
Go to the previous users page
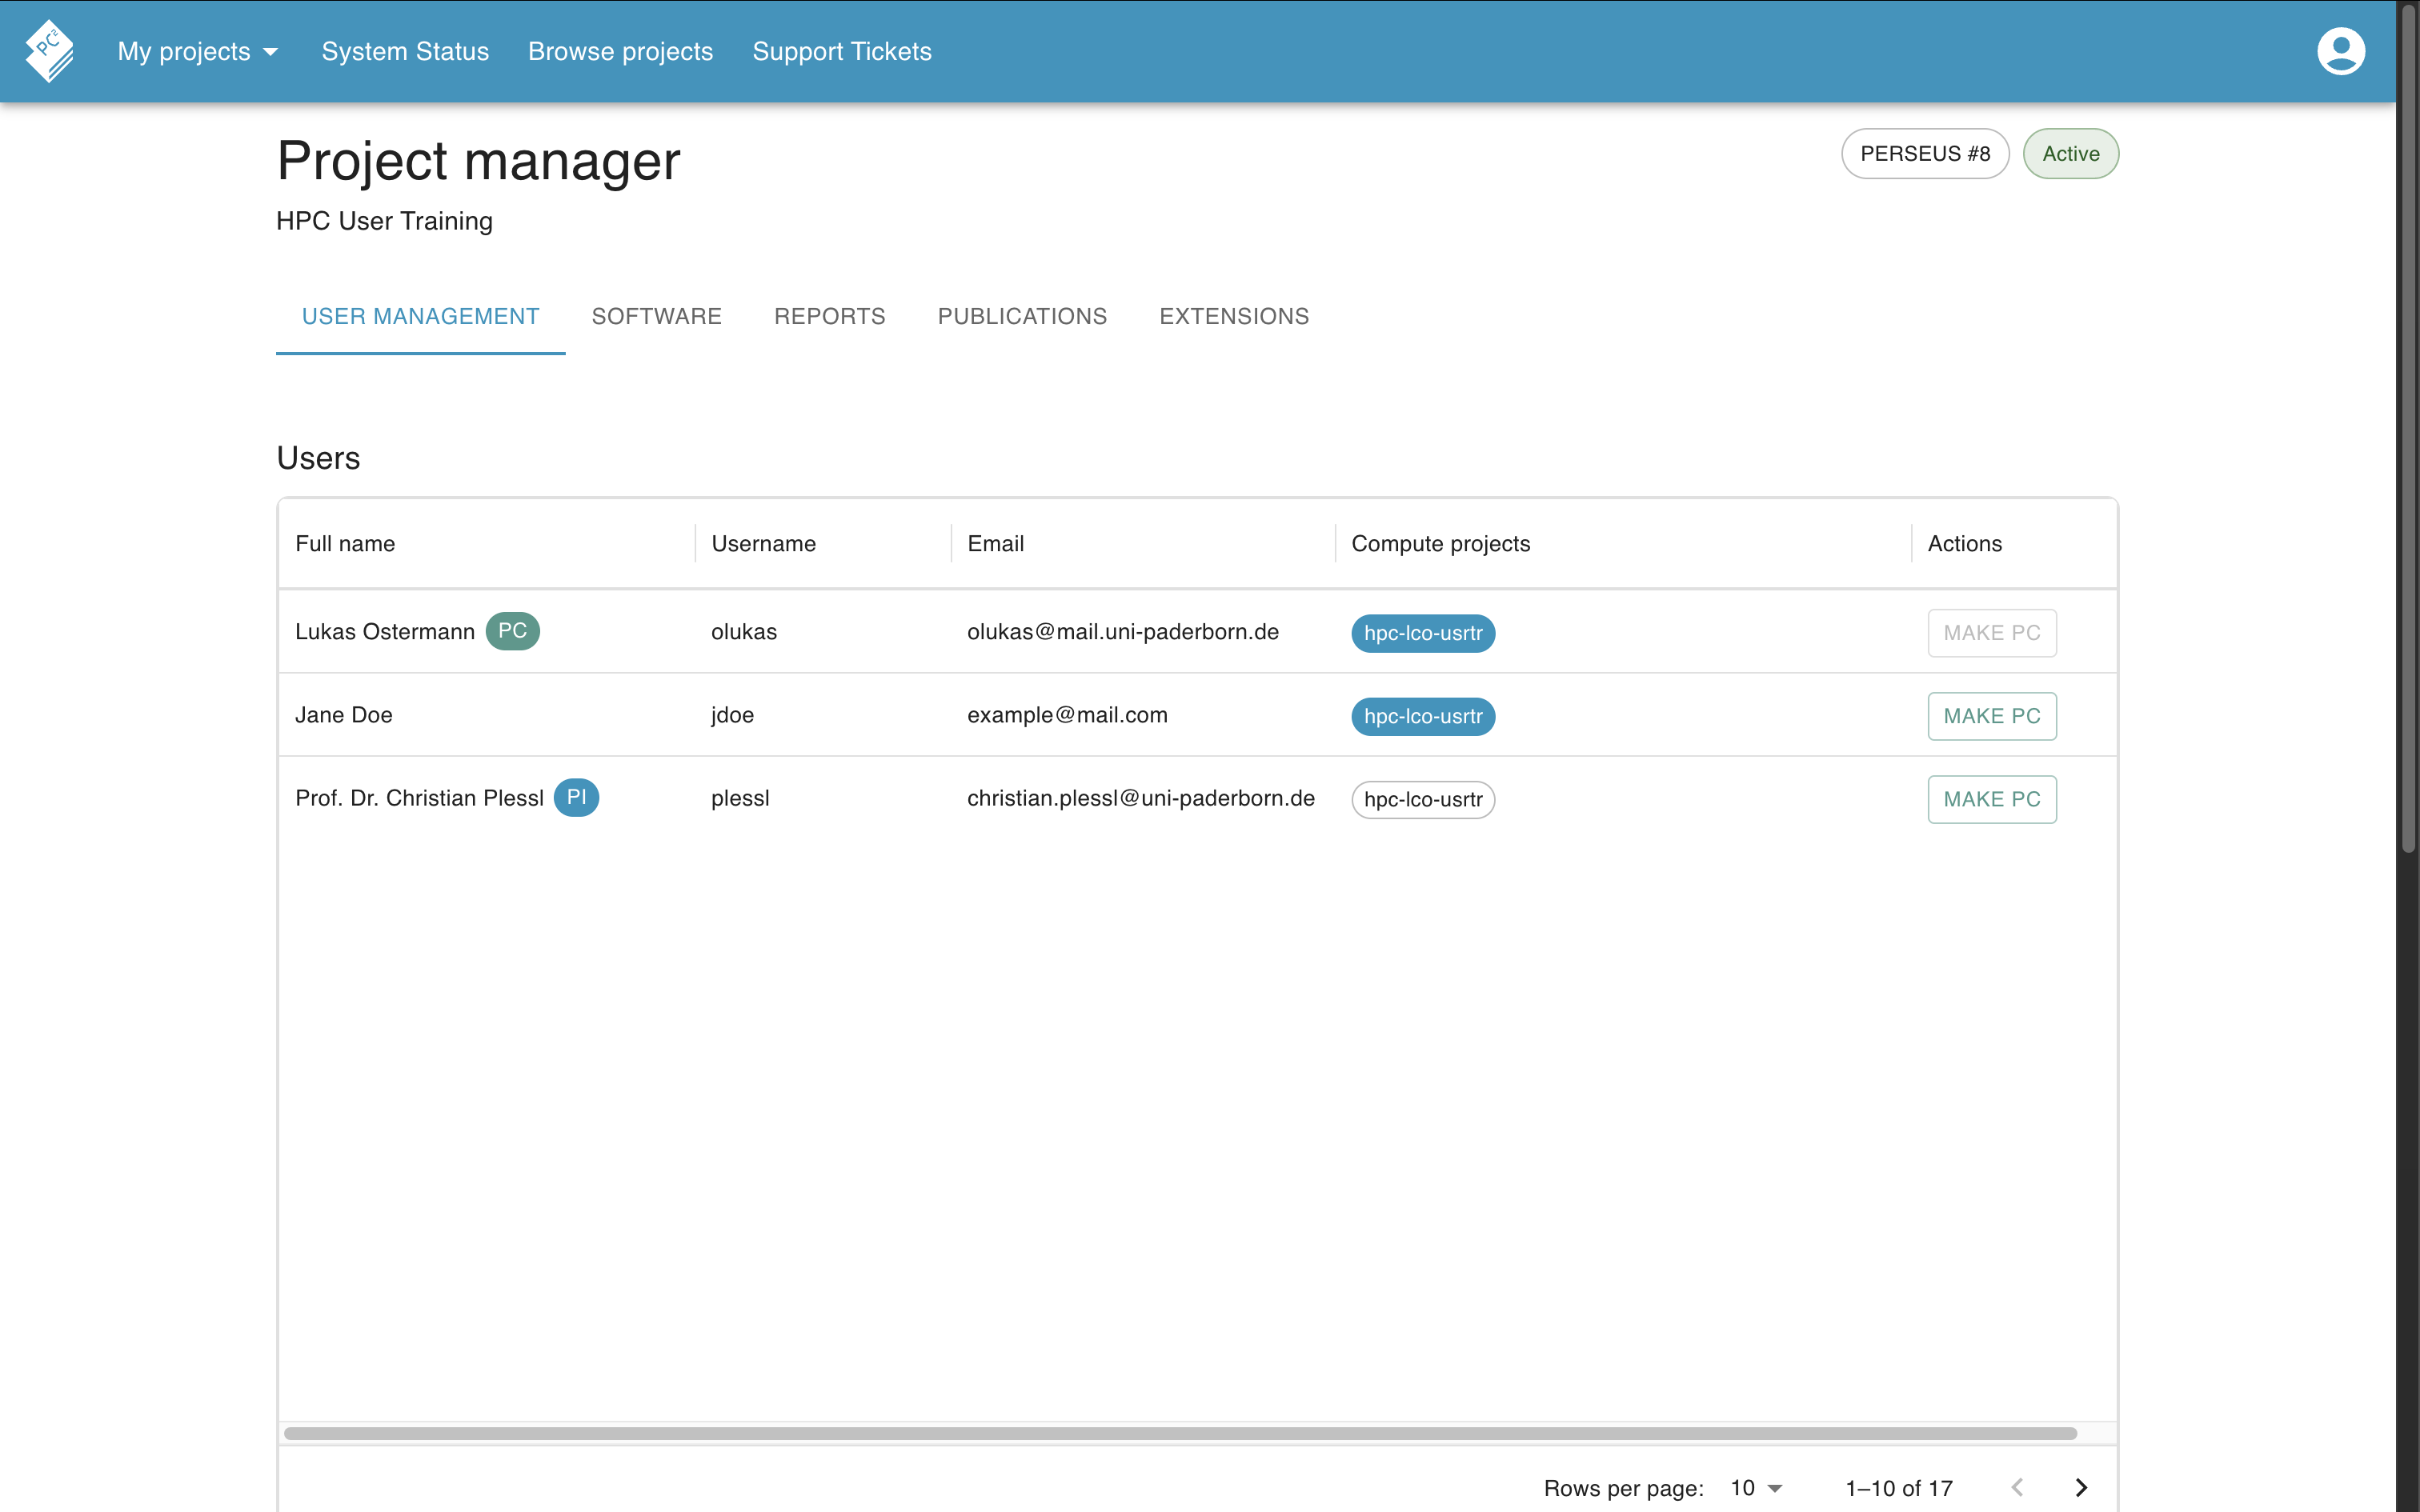2018,1487
